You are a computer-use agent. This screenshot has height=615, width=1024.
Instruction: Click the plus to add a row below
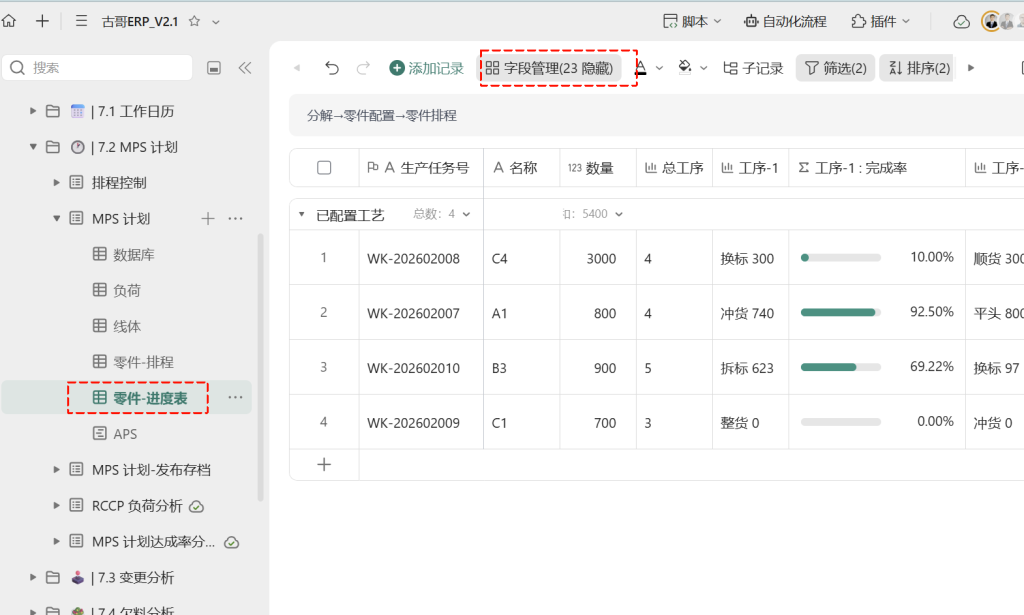pos(324,464)
